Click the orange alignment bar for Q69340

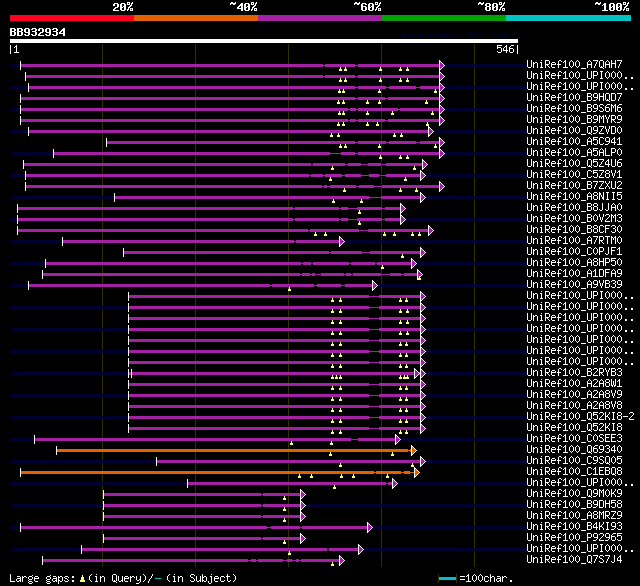(x=234, y=451)
